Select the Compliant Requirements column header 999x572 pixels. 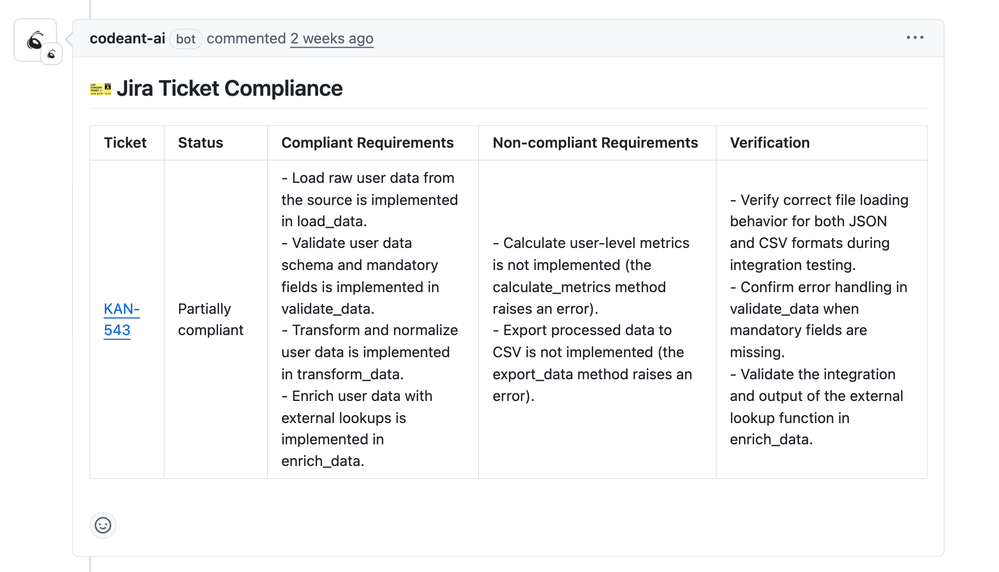[367, 143]
